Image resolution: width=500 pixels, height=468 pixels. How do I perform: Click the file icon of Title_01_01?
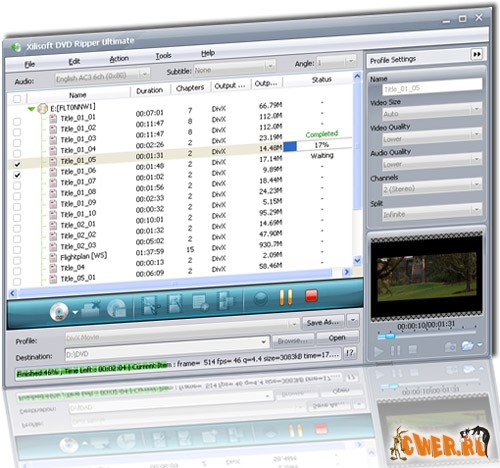point(53,119)
